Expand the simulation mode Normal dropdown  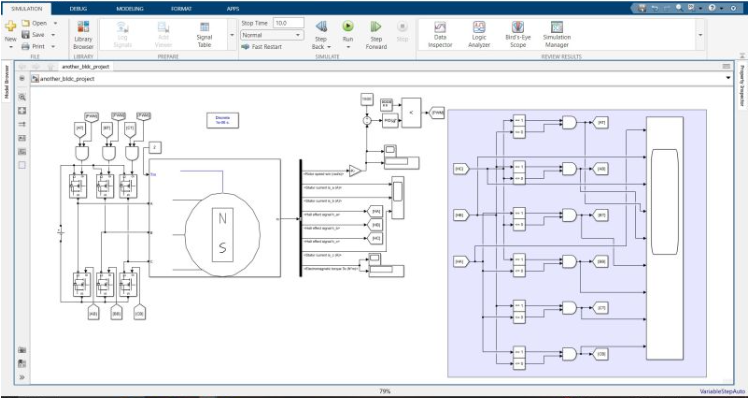click(x=272, y=35)
